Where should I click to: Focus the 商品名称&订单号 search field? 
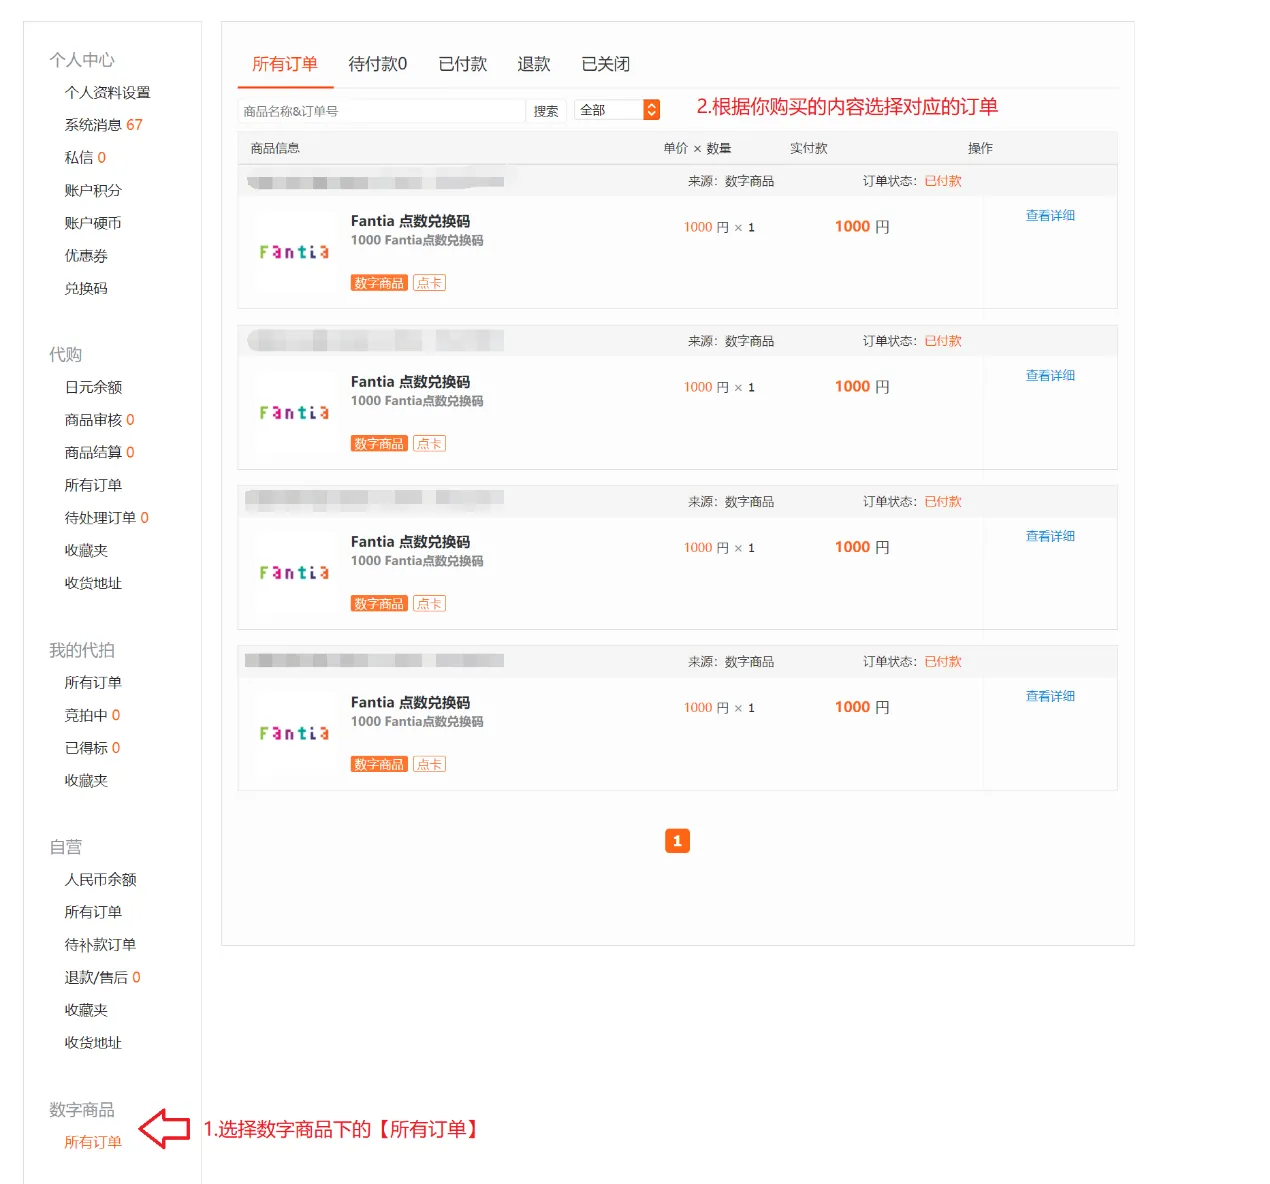tap(381, 111)
